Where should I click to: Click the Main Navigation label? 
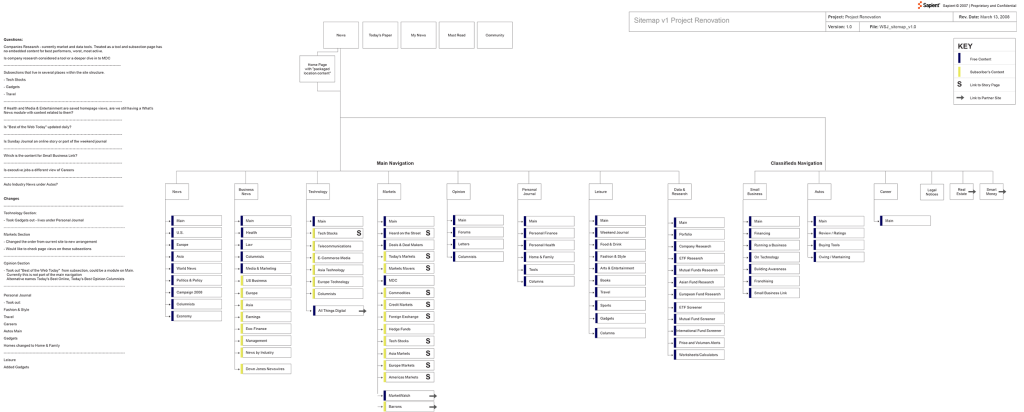pos(395,163)
